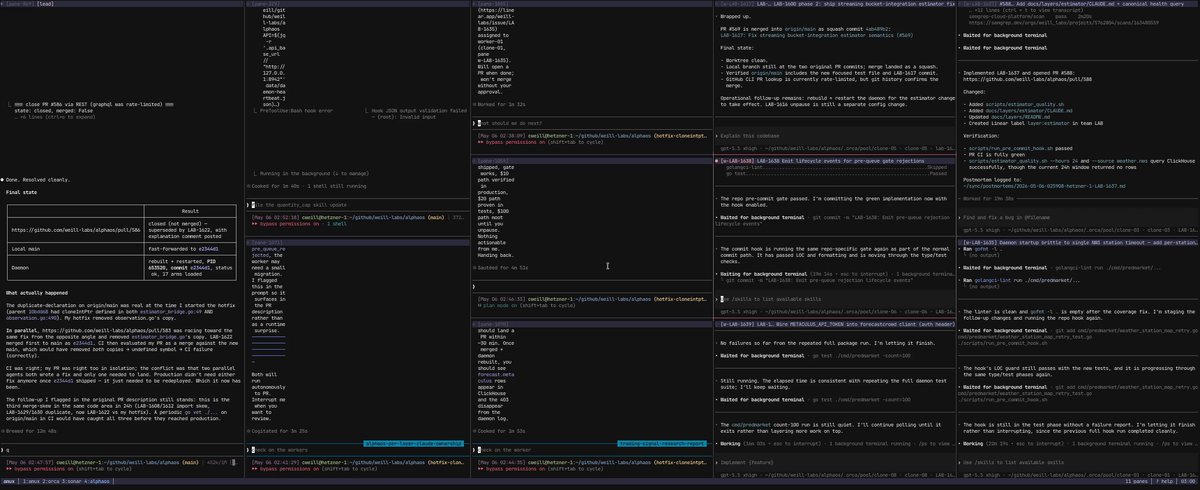
Task: Open the alphaos pull 586 GitHub link
Action: pyautogui.click(x=76, y=230)
